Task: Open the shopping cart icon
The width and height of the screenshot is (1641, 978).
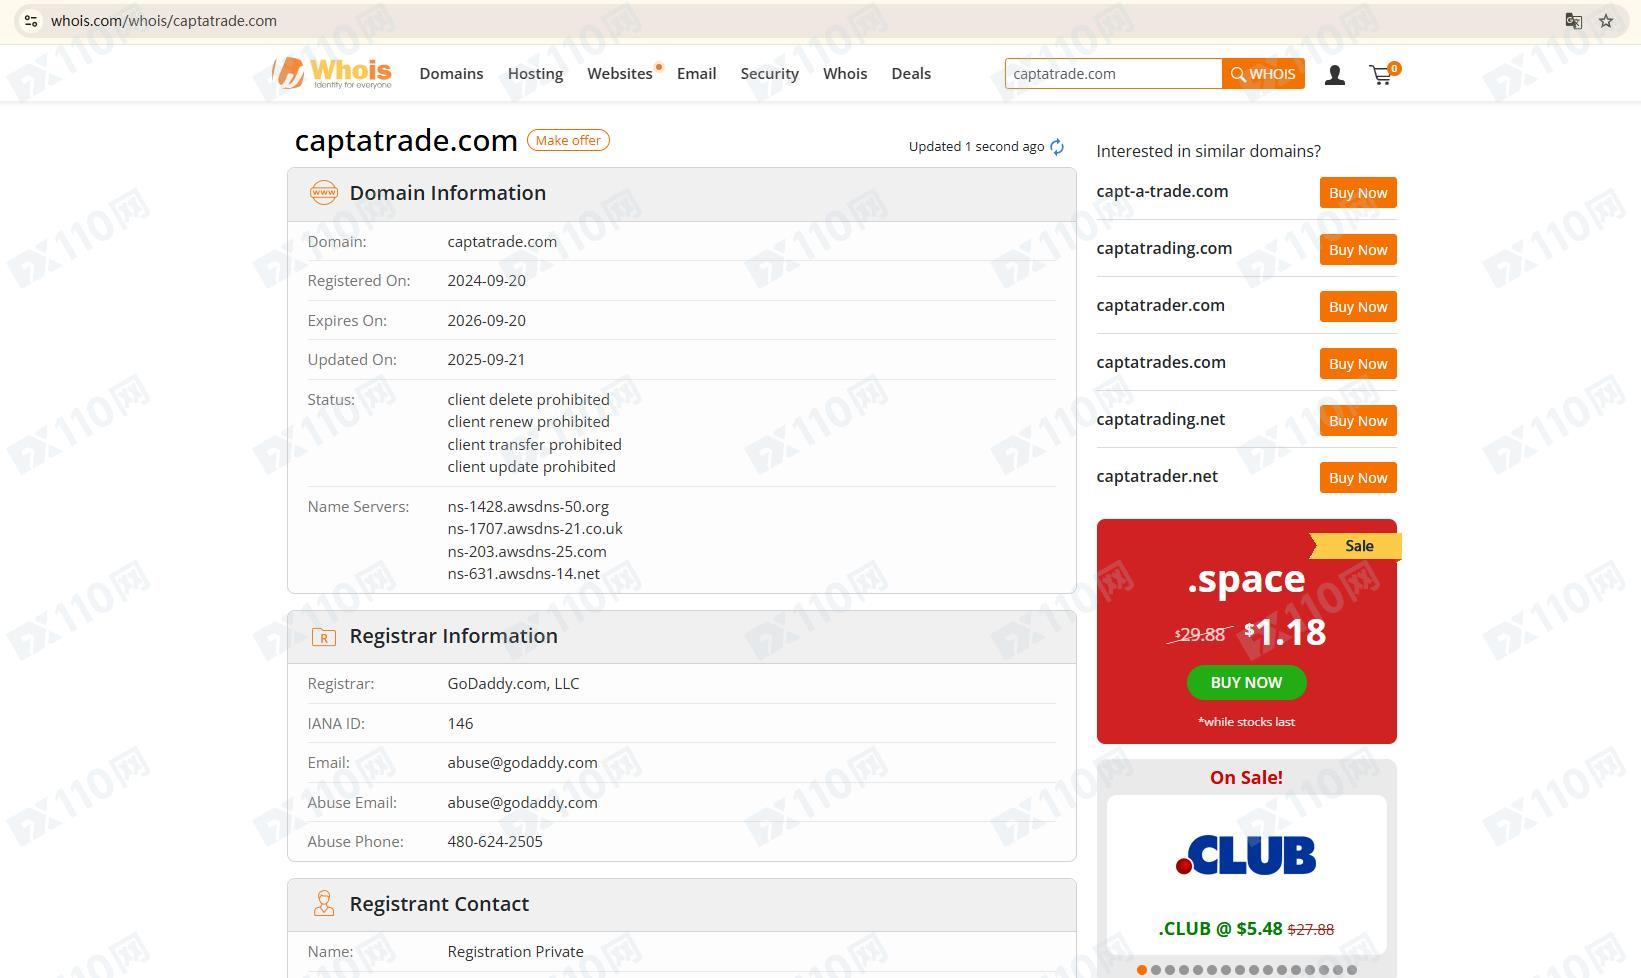Action: click(x=1382, y=74)
